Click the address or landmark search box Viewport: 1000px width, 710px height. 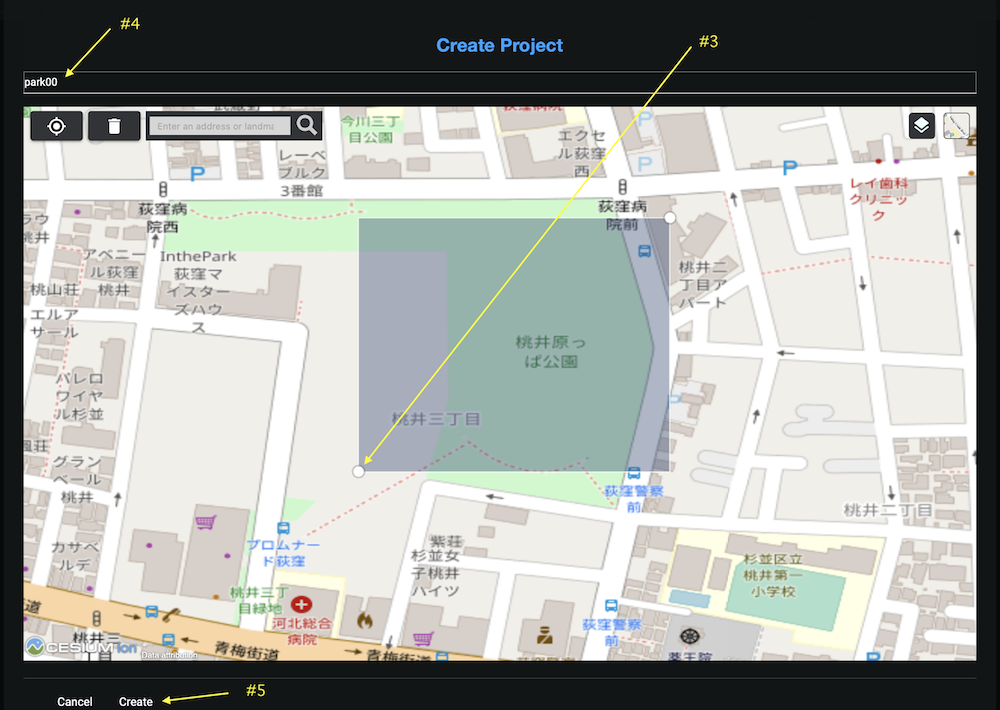coord(218,125)
